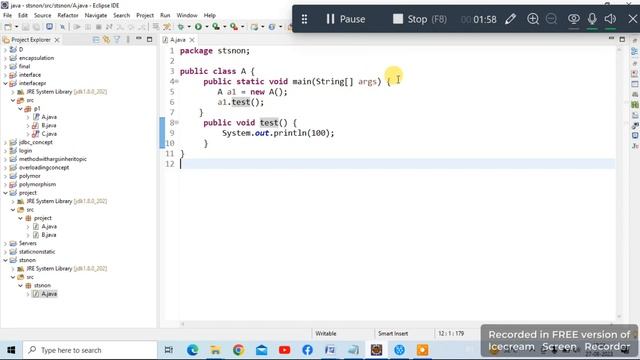This screenshot has width=640, height=360.
Task: Open the Windows Start menu
Action: pos(11,350)
